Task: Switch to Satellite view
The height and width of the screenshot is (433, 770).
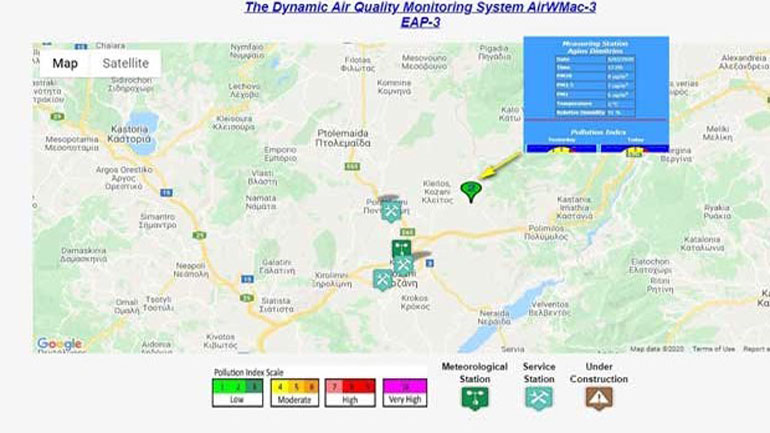Action: pyautogui.click(x=125, y=63)
